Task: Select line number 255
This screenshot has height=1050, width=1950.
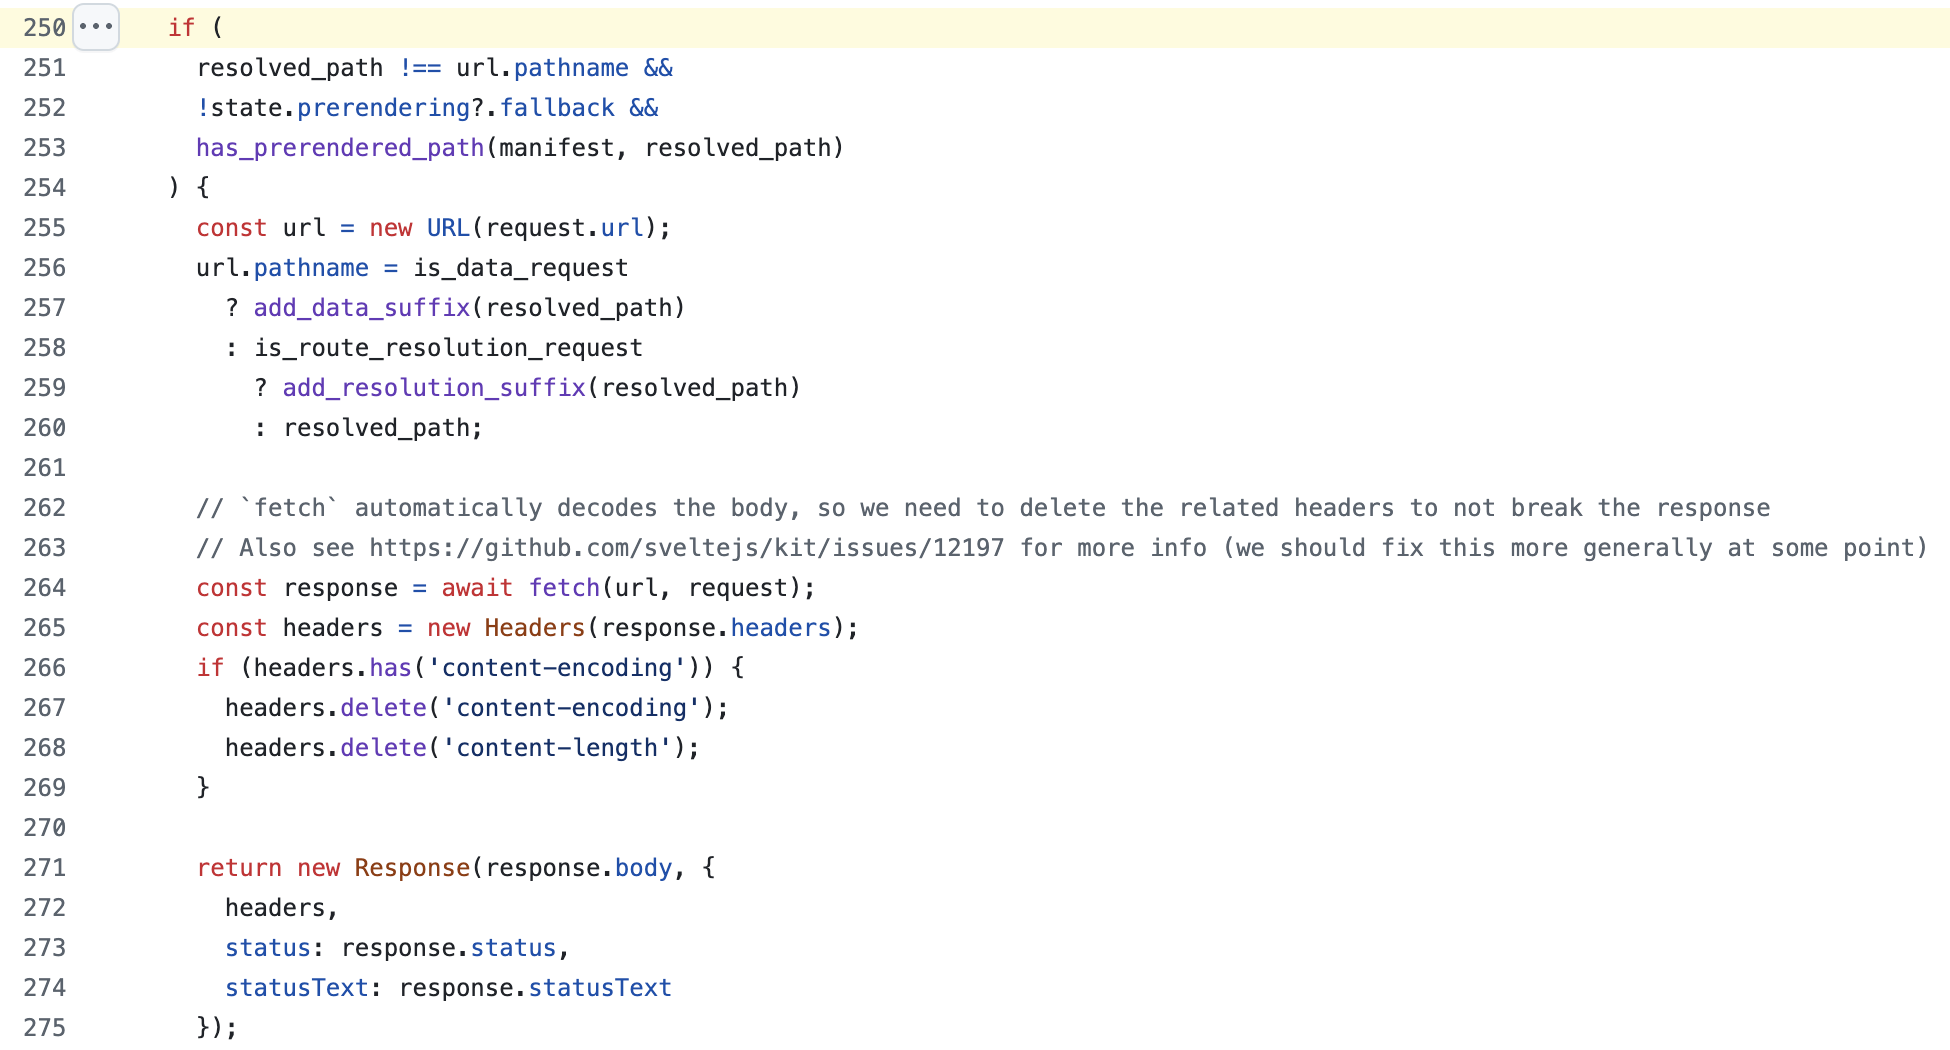Action: pyautogui.click(x=45, y=228)
